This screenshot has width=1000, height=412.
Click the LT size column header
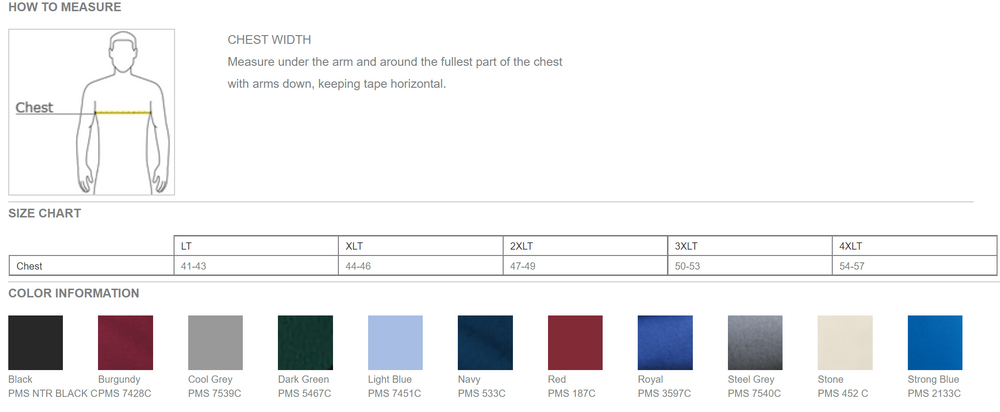tap(187, 246)
